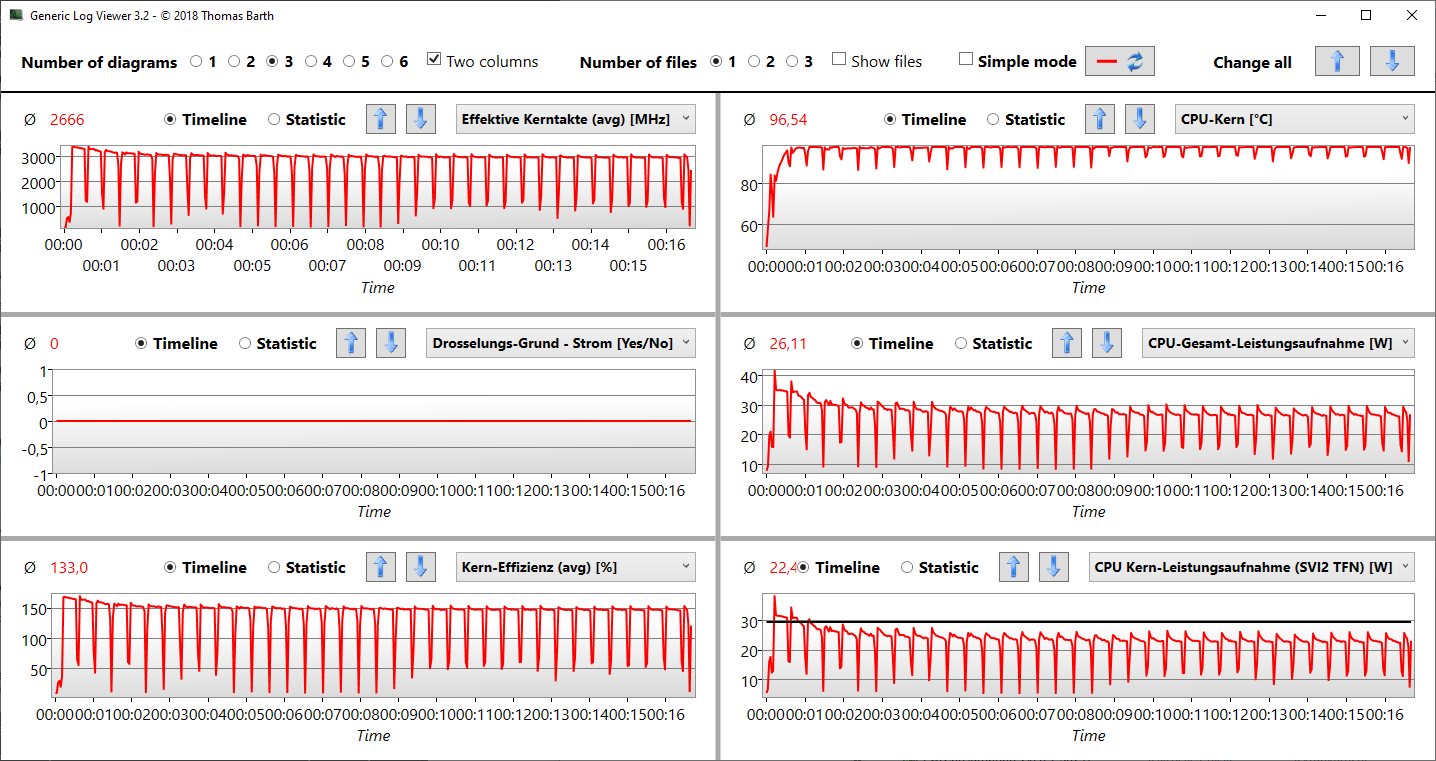Click up arrow in CPU Kern-Leistungsaufnahme diagram header
This screenshot has height=761, width=1436.
pos(1014,567)
